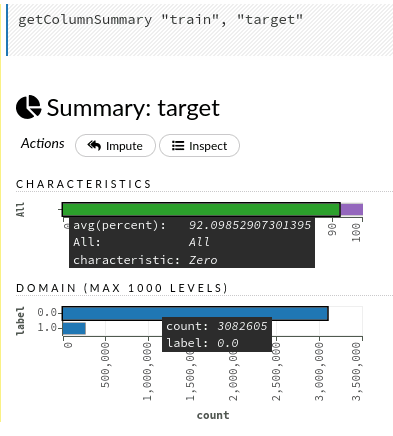Click the Inspect button
The width and height of the screenshot is (393, 436).
point(199,146)
